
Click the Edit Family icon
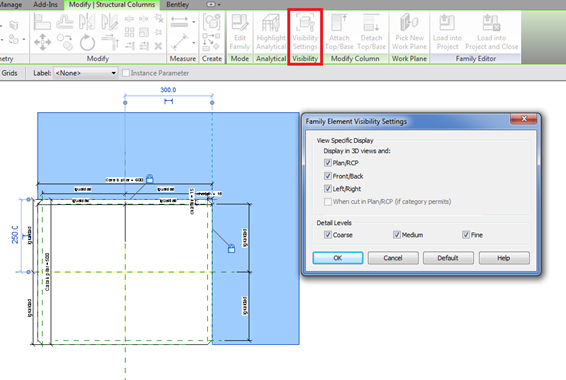point(240,32)
